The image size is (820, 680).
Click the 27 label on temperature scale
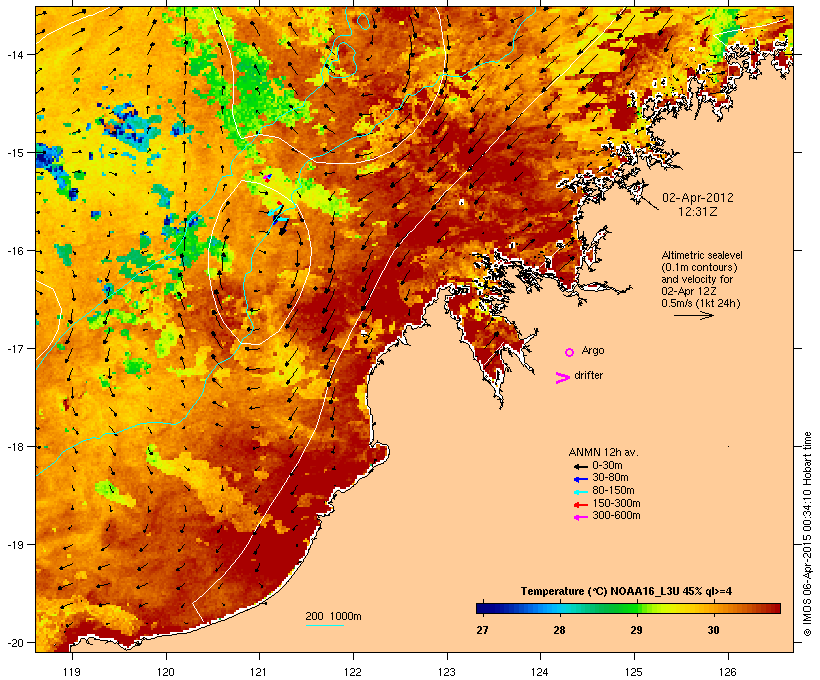pos(482,630)
